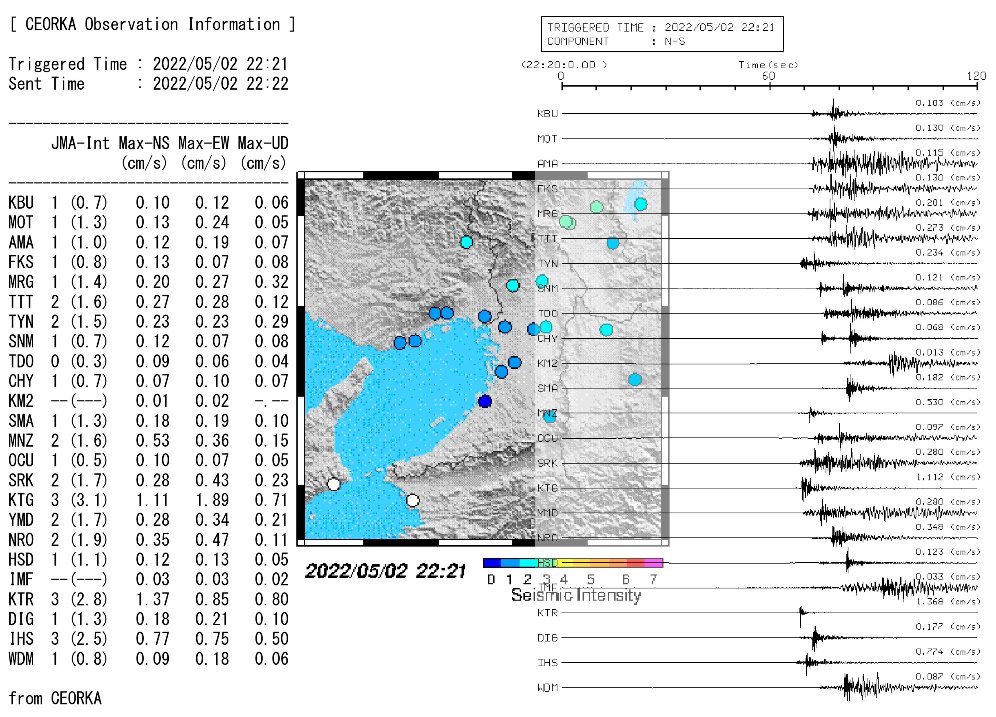Click the '3 (2.8)' intensity value for KTR
The width and height of the screenshot is (996, 717).
79,599
